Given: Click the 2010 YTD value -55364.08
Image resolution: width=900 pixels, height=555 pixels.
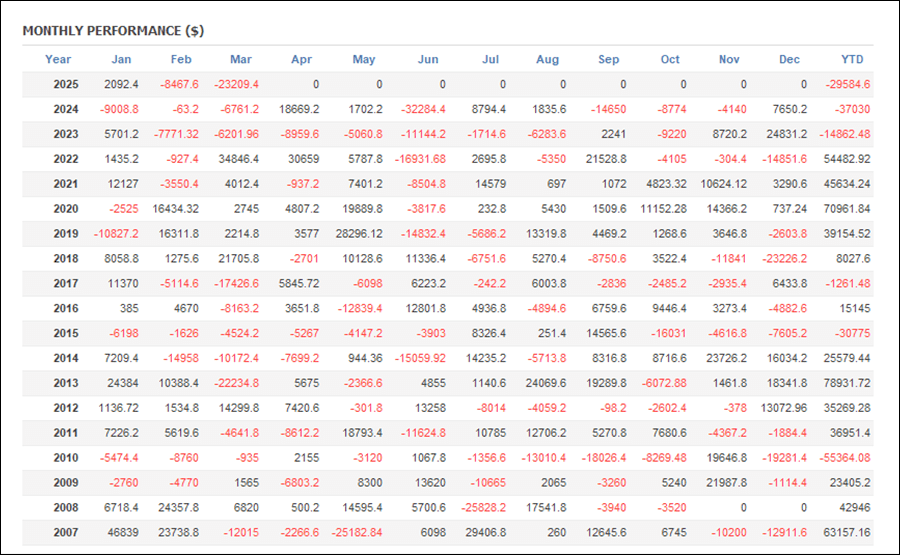Looking at the screenshot, I should [x=845, y=457].
